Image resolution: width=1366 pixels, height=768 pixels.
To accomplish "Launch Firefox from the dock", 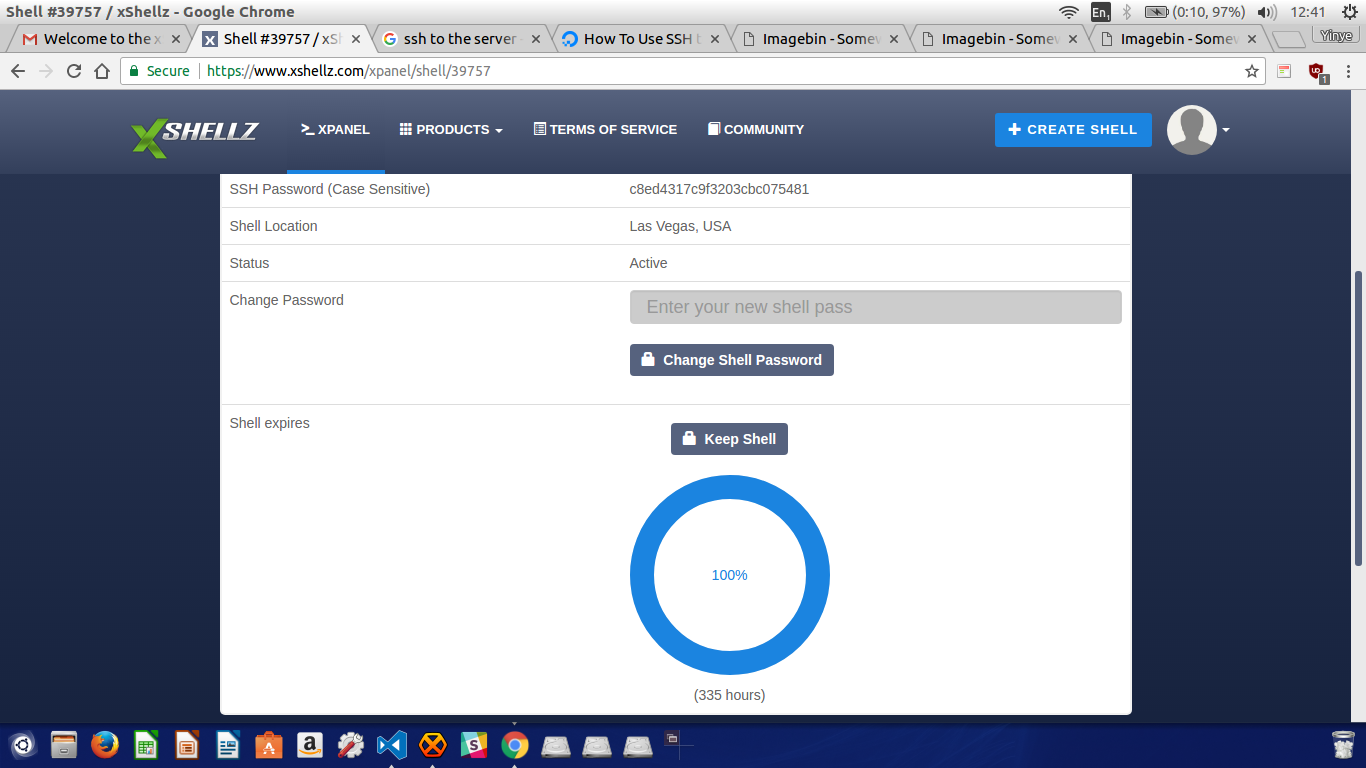I will click(x=105, y=745).
